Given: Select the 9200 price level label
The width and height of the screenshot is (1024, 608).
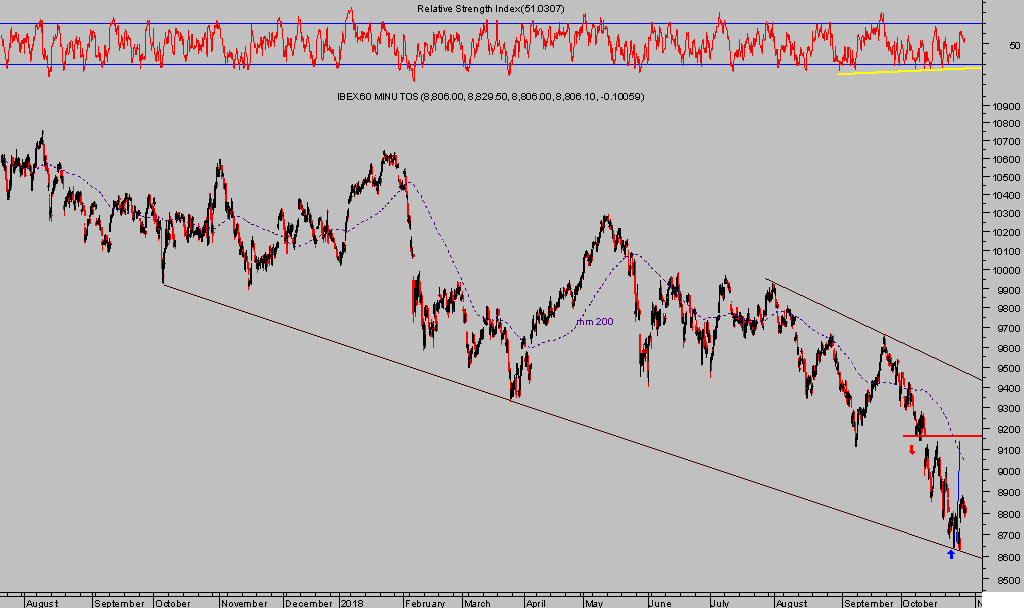Looking at the screenshot, I should [x=1004, y=429].
